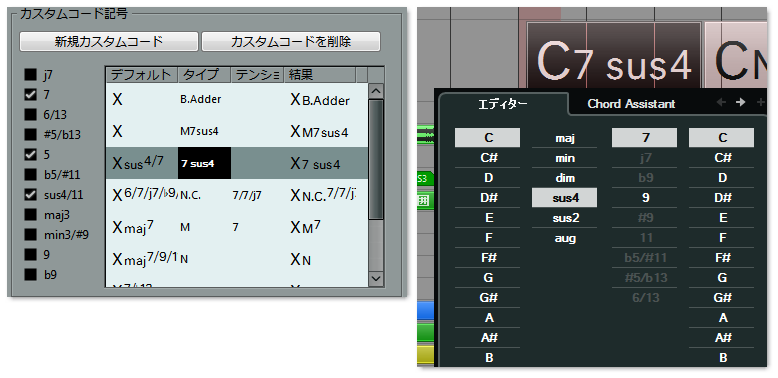Select the min chord type
778x378 pixels.
click(x=565, y=158)
